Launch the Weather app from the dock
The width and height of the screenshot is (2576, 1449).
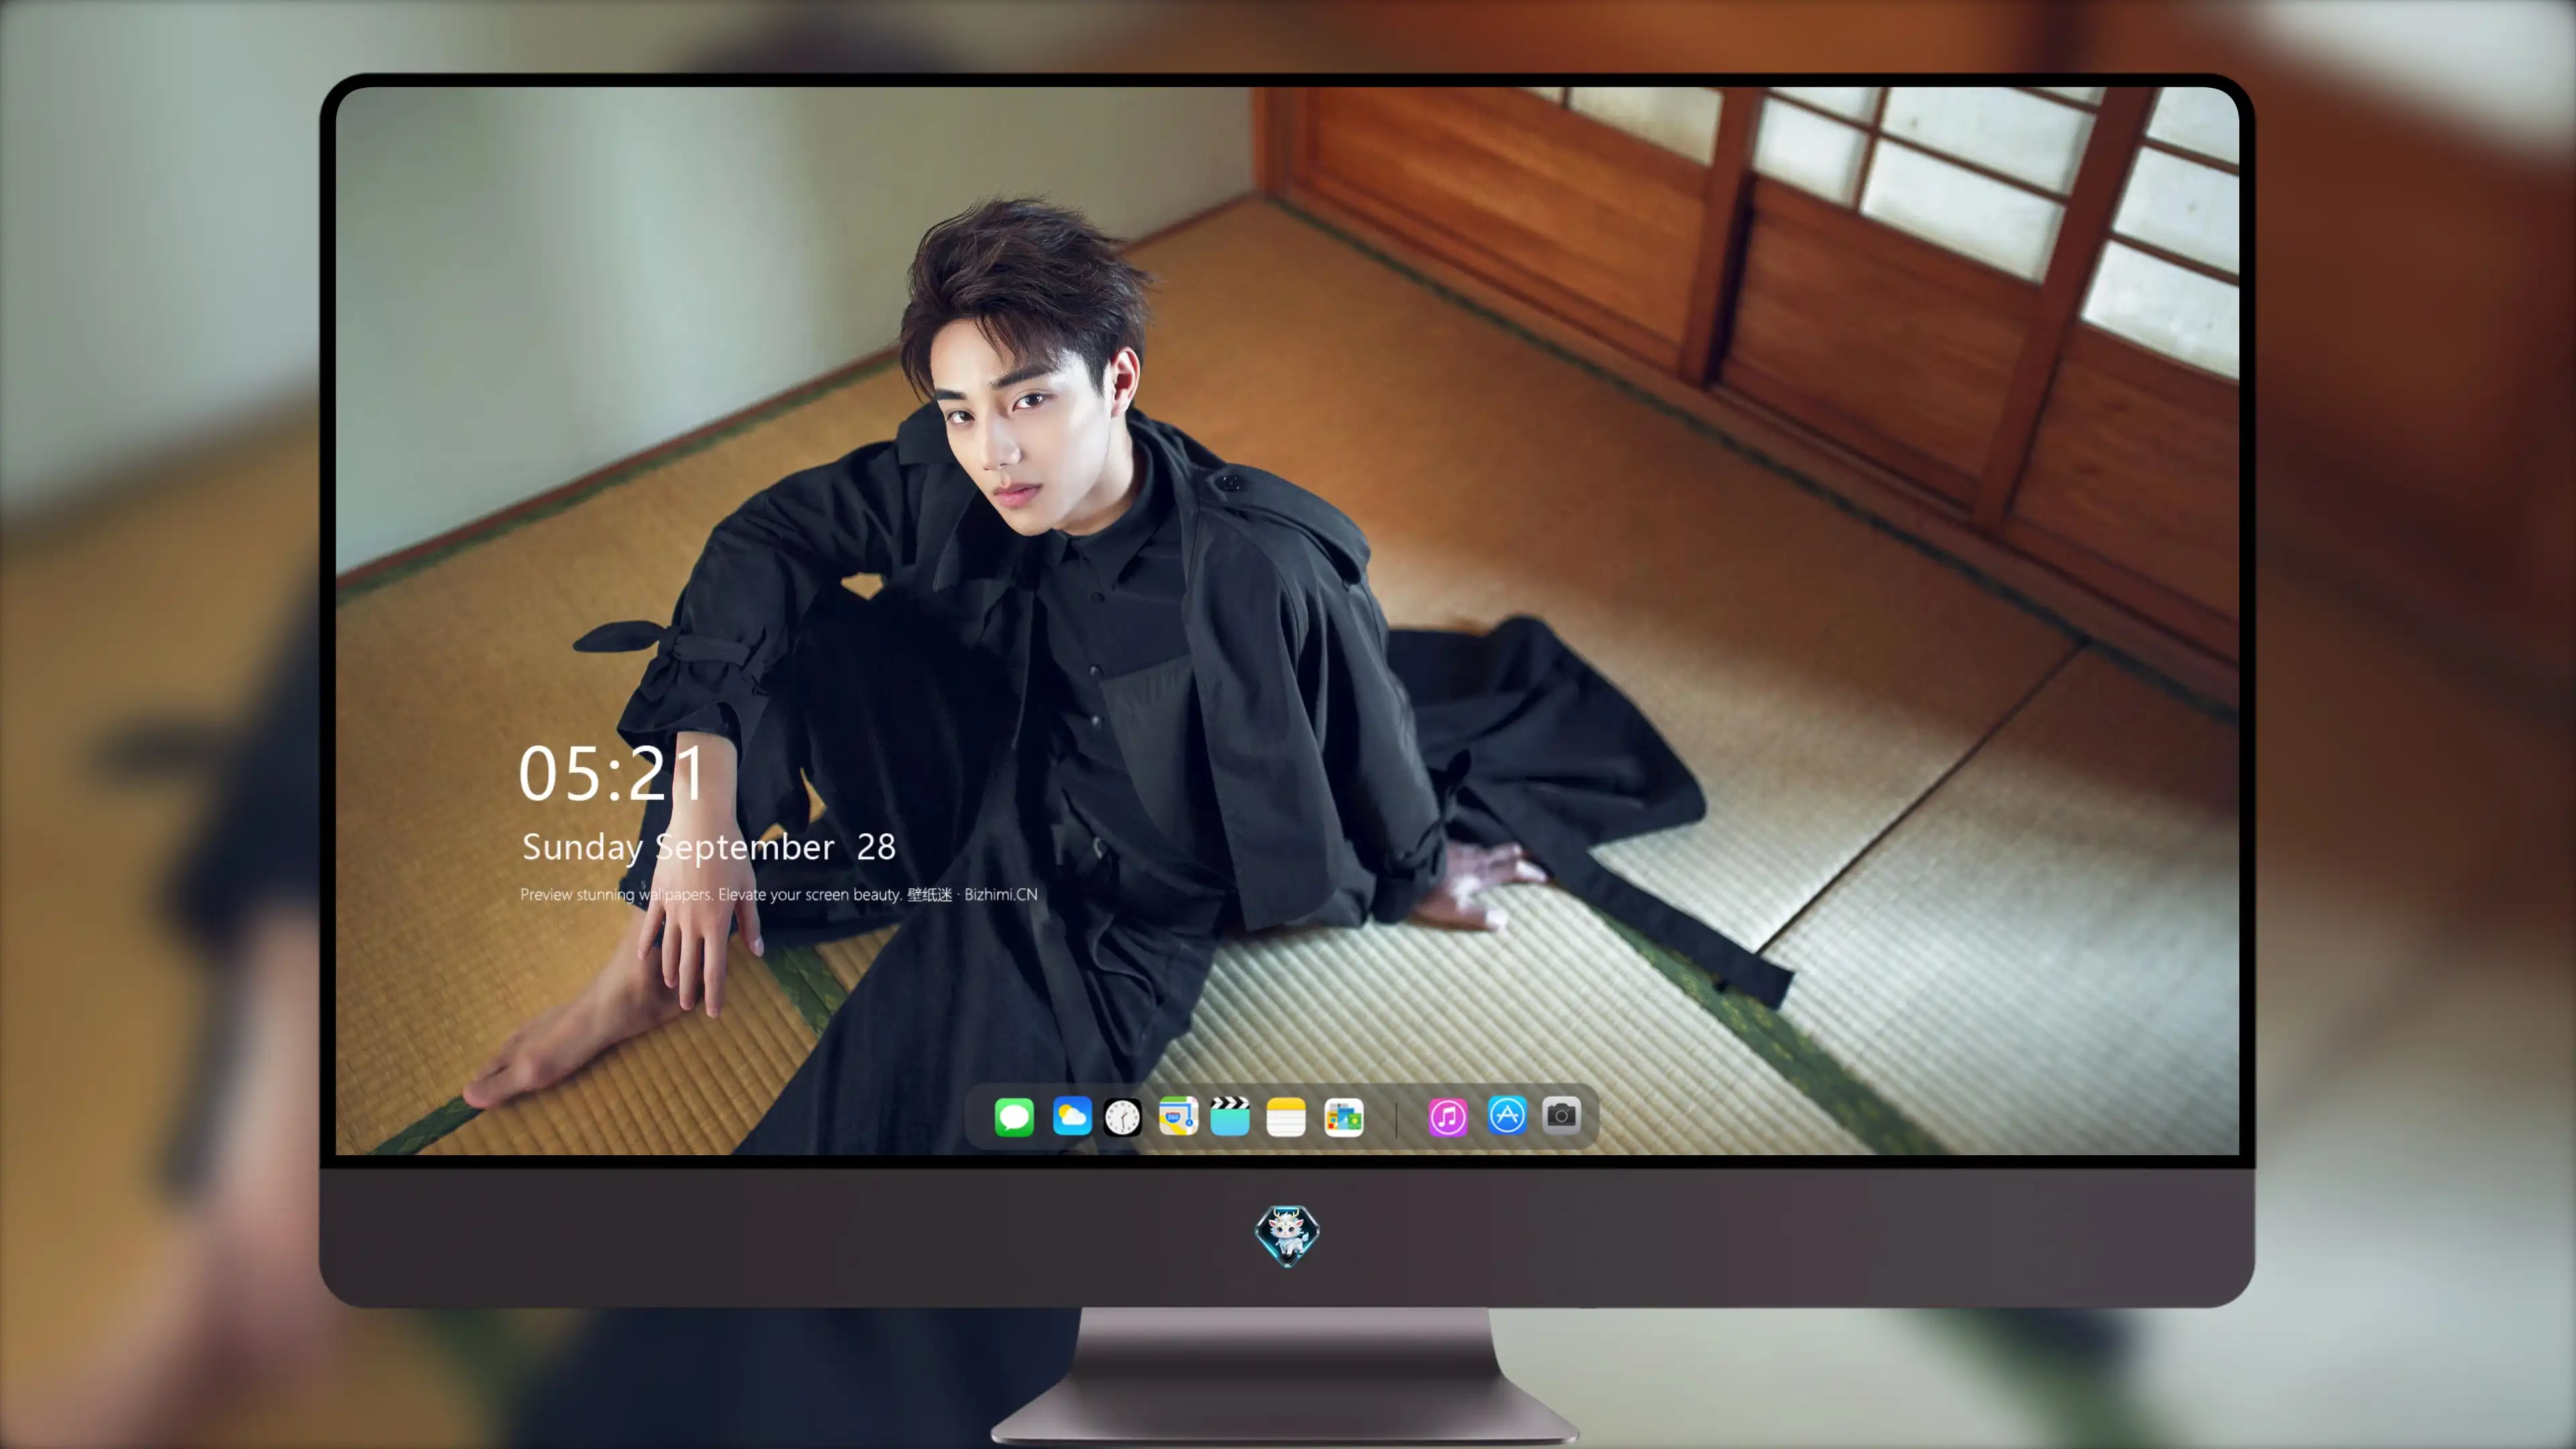1072,1116
